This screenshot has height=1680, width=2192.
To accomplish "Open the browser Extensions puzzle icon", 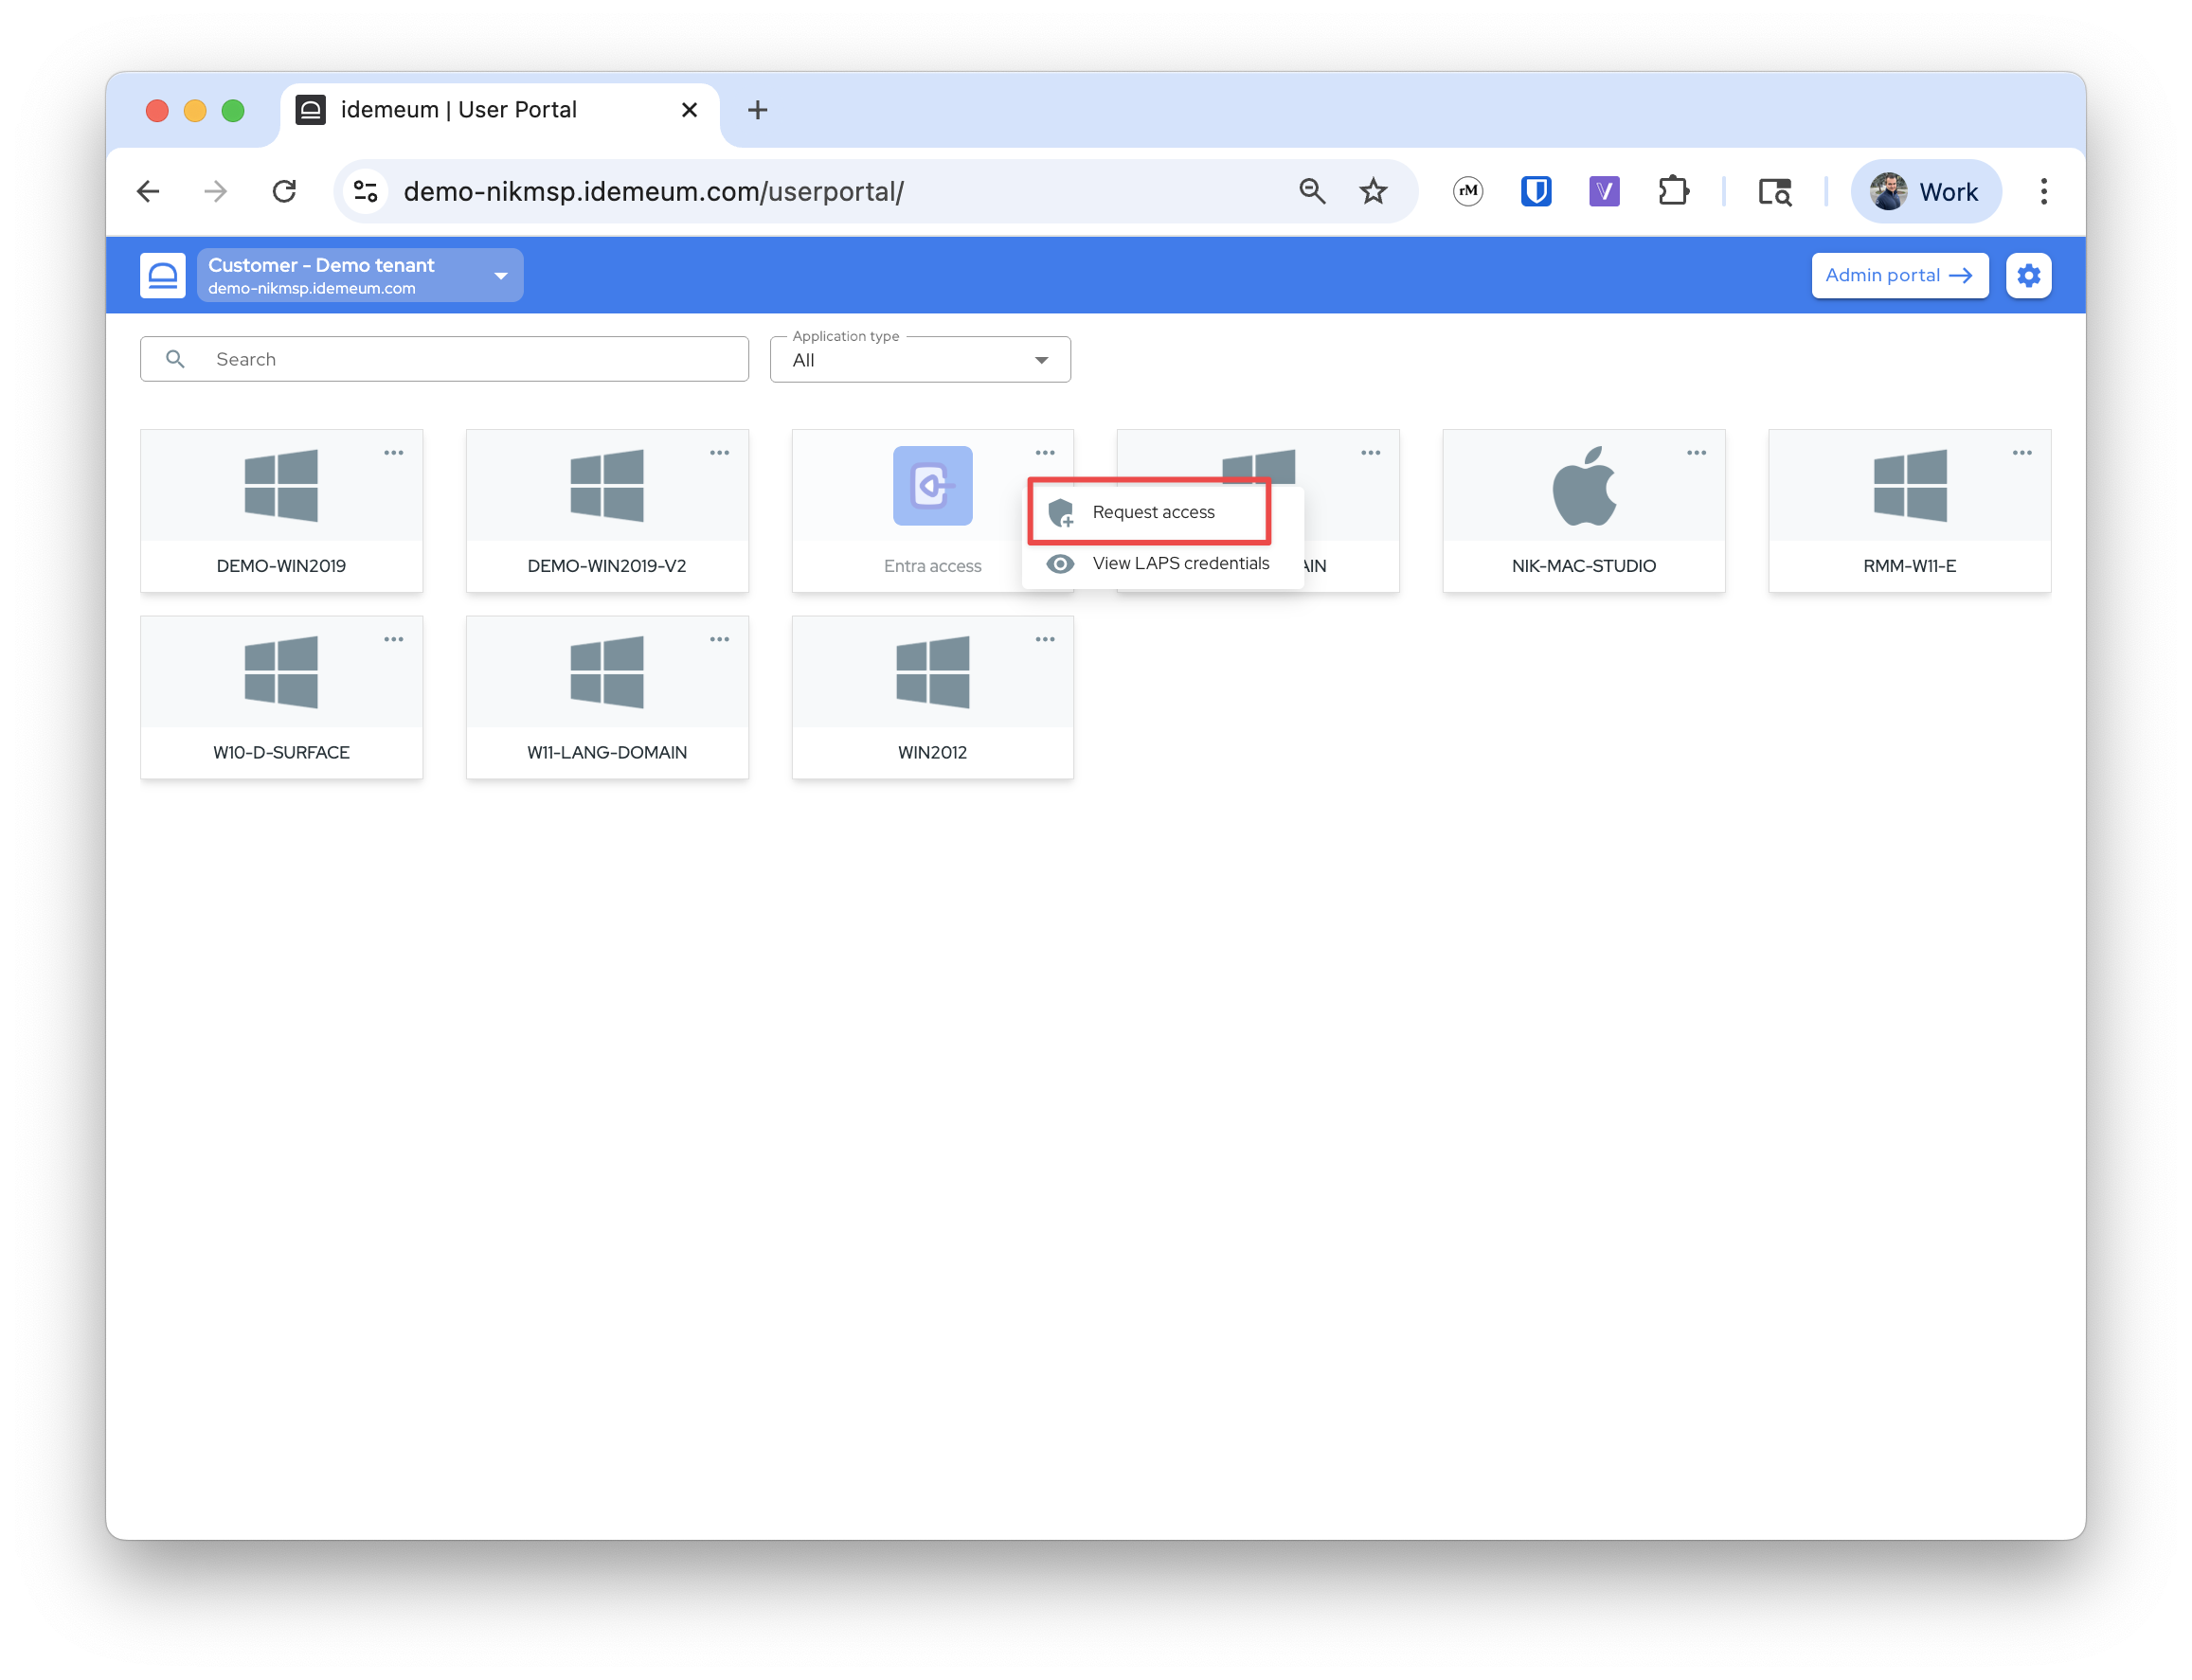I will (x=1672, y=191).
